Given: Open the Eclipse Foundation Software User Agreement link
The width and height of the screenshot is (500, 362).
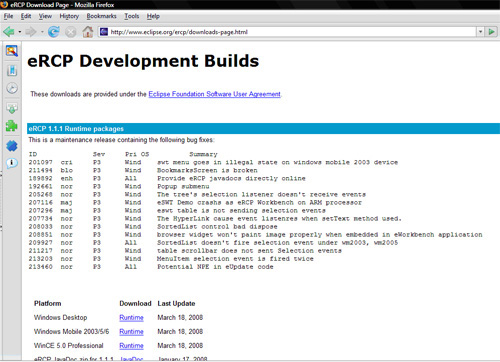Looking at the screenshot, I should [x=214, y=94].
